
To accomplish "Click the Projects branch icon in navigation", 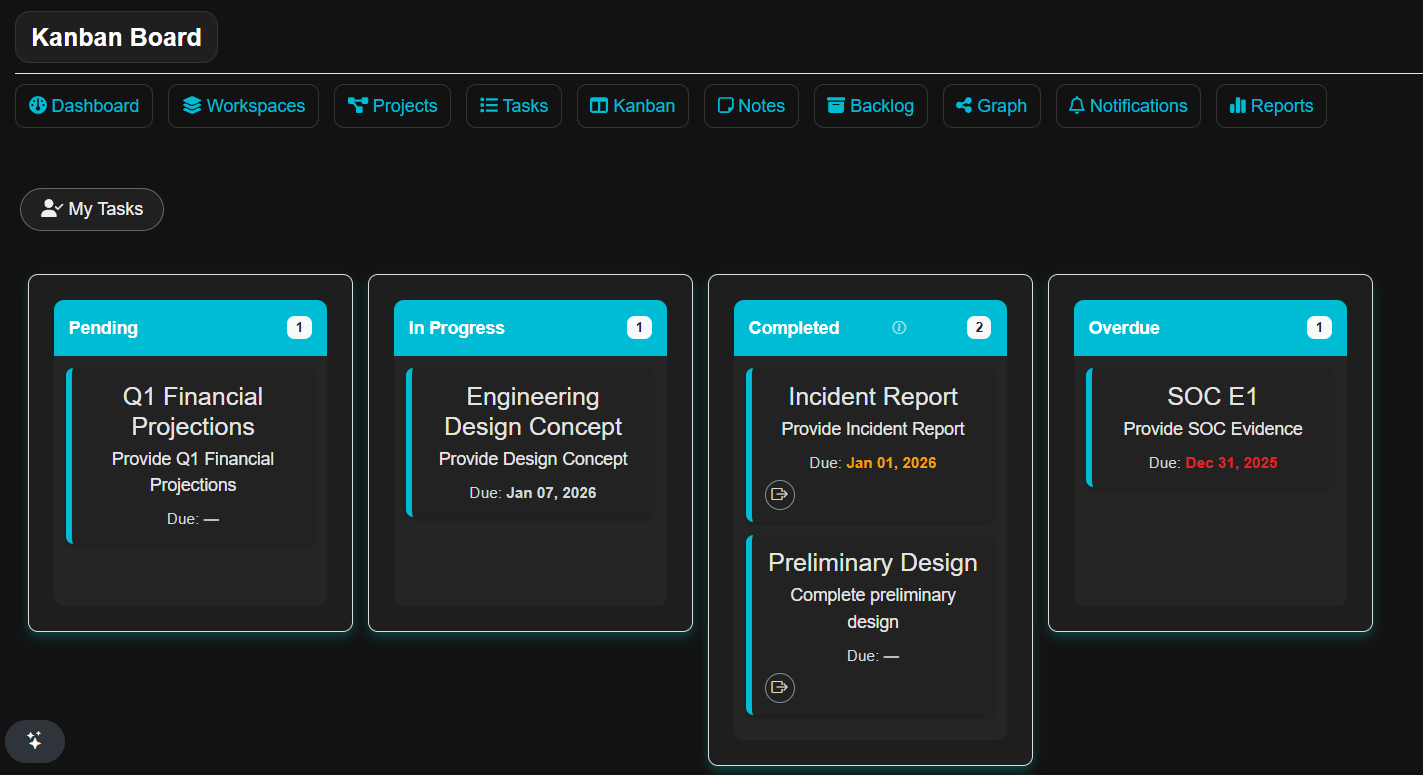I will coord(356,105).
